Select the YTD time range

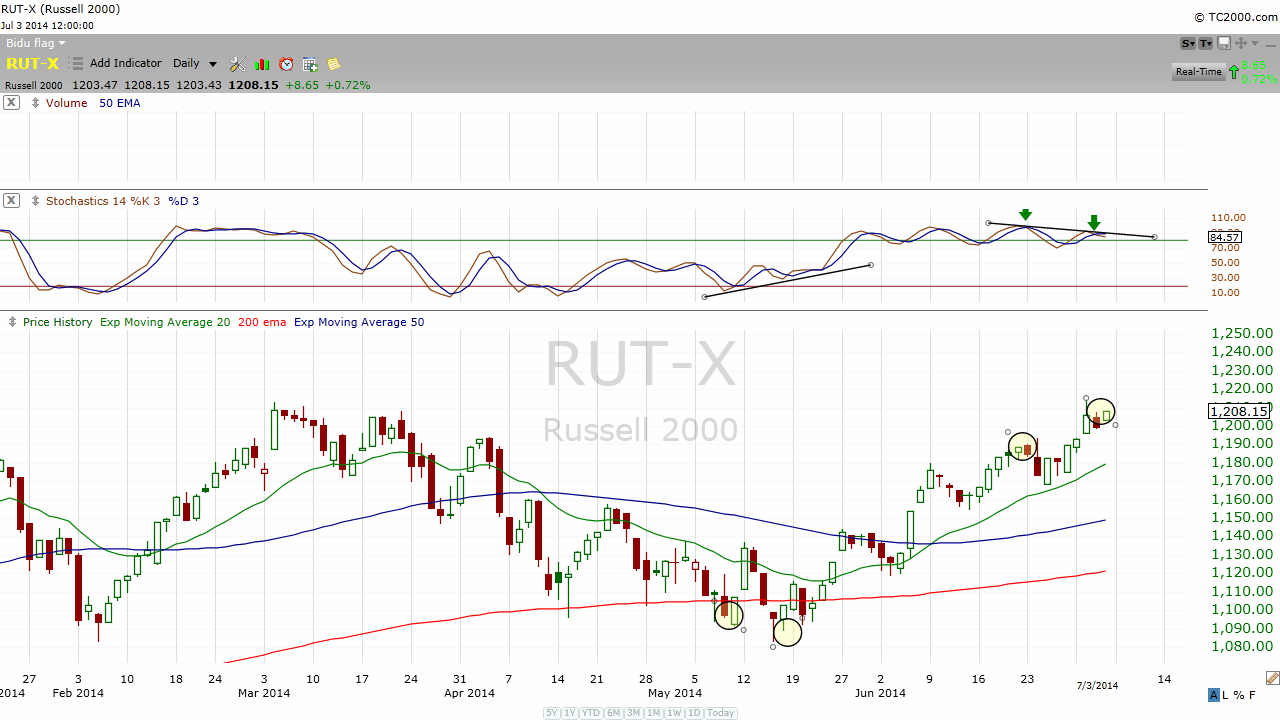[x=592, y=713]
